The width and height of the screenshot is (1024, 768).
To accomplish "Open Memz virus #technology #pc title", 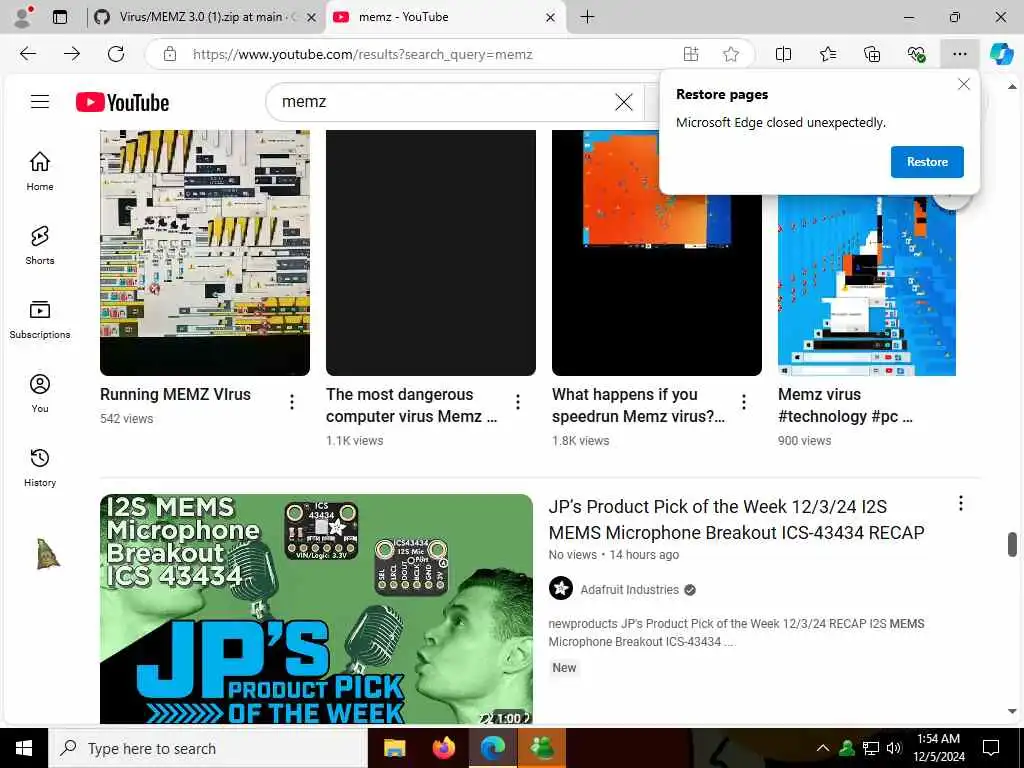I will coord(845,406).
